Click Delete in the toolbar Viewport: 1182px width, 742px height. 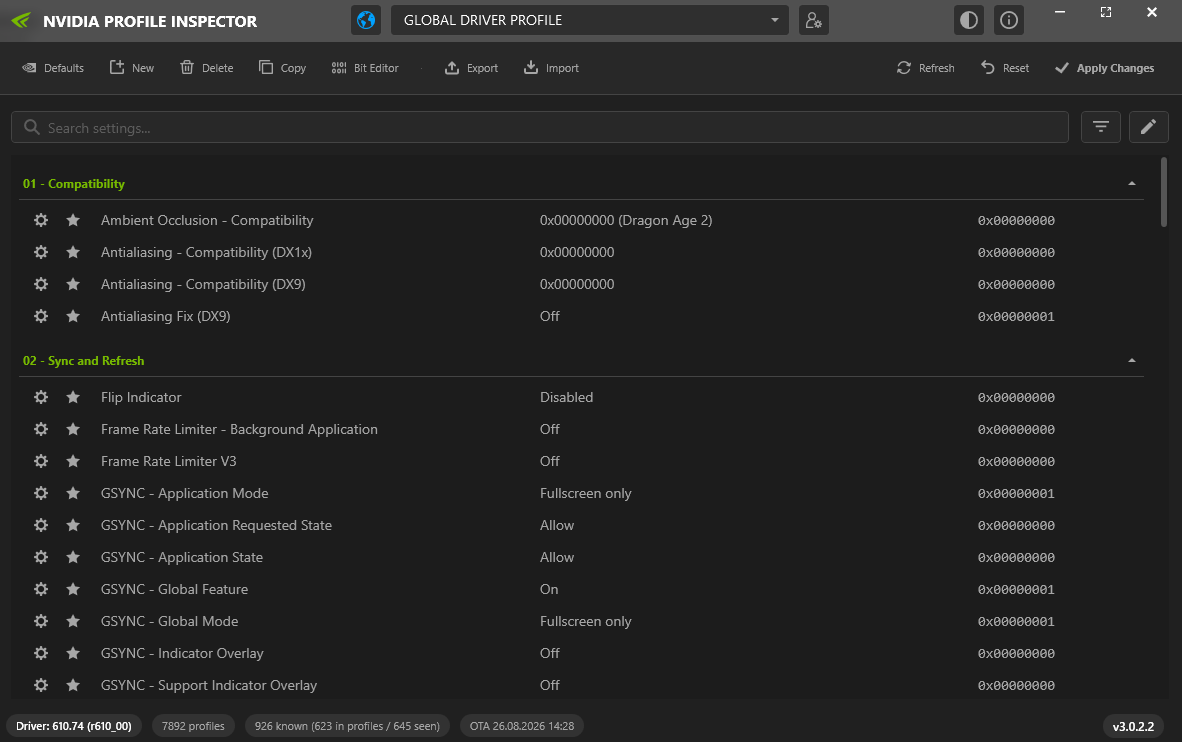click(x=207, y=68)
